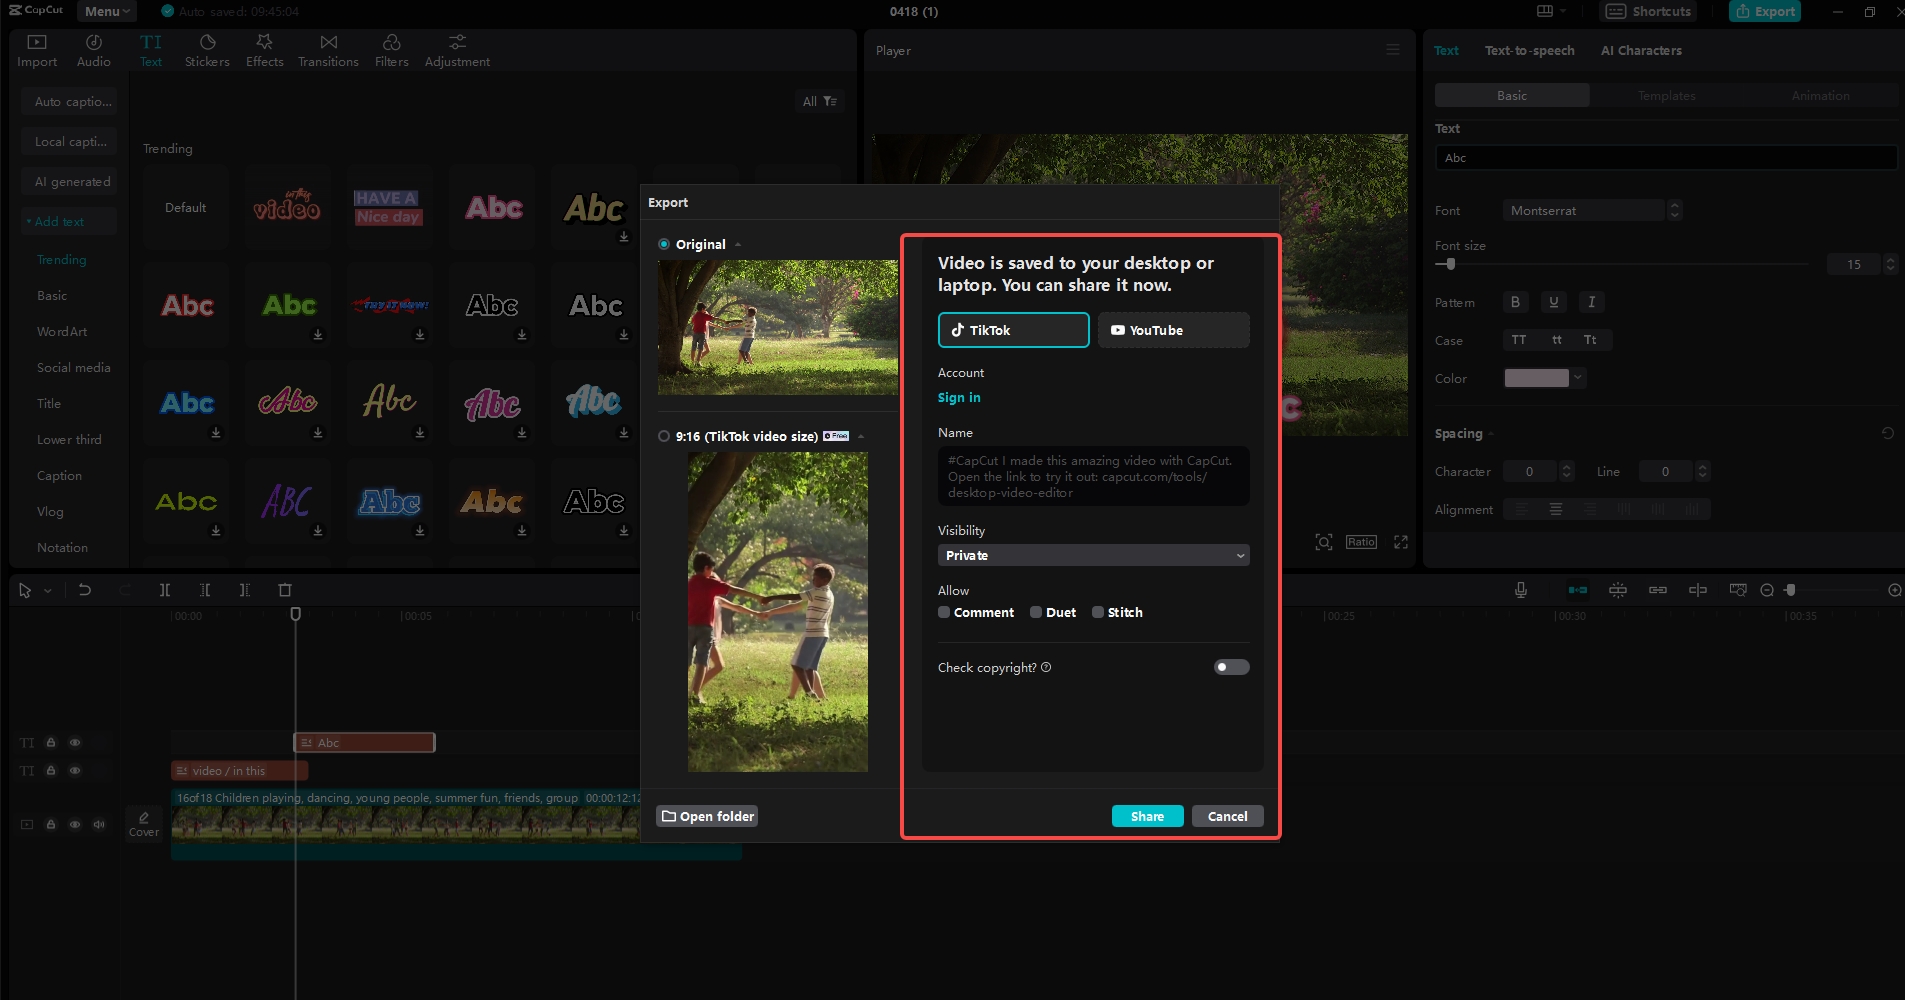The height and width of the screenshot is (1000, 1905).
Task: Open the Stickers panel
Action: pyautogui.click(x=207, y=48)
